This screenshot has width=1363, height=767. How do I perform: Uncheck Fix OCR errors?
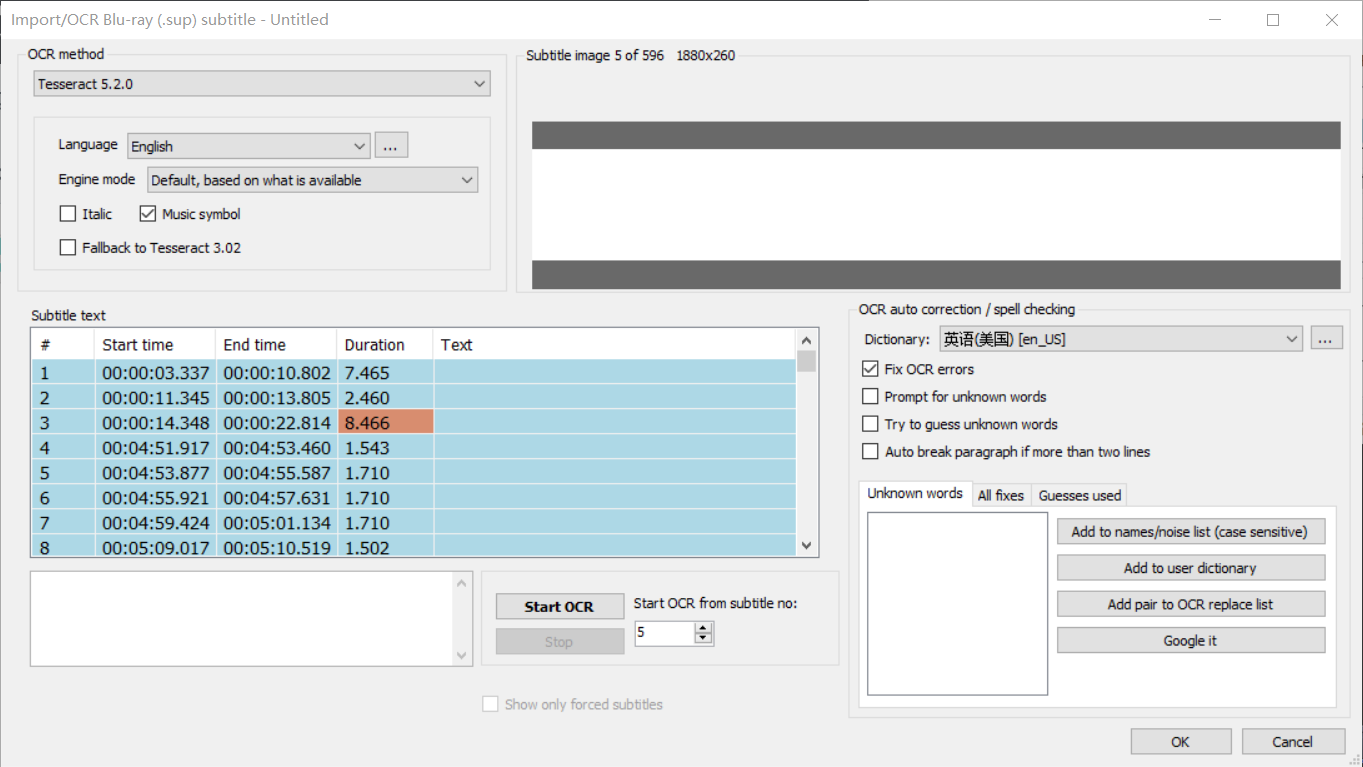click(x=870, y=368)
